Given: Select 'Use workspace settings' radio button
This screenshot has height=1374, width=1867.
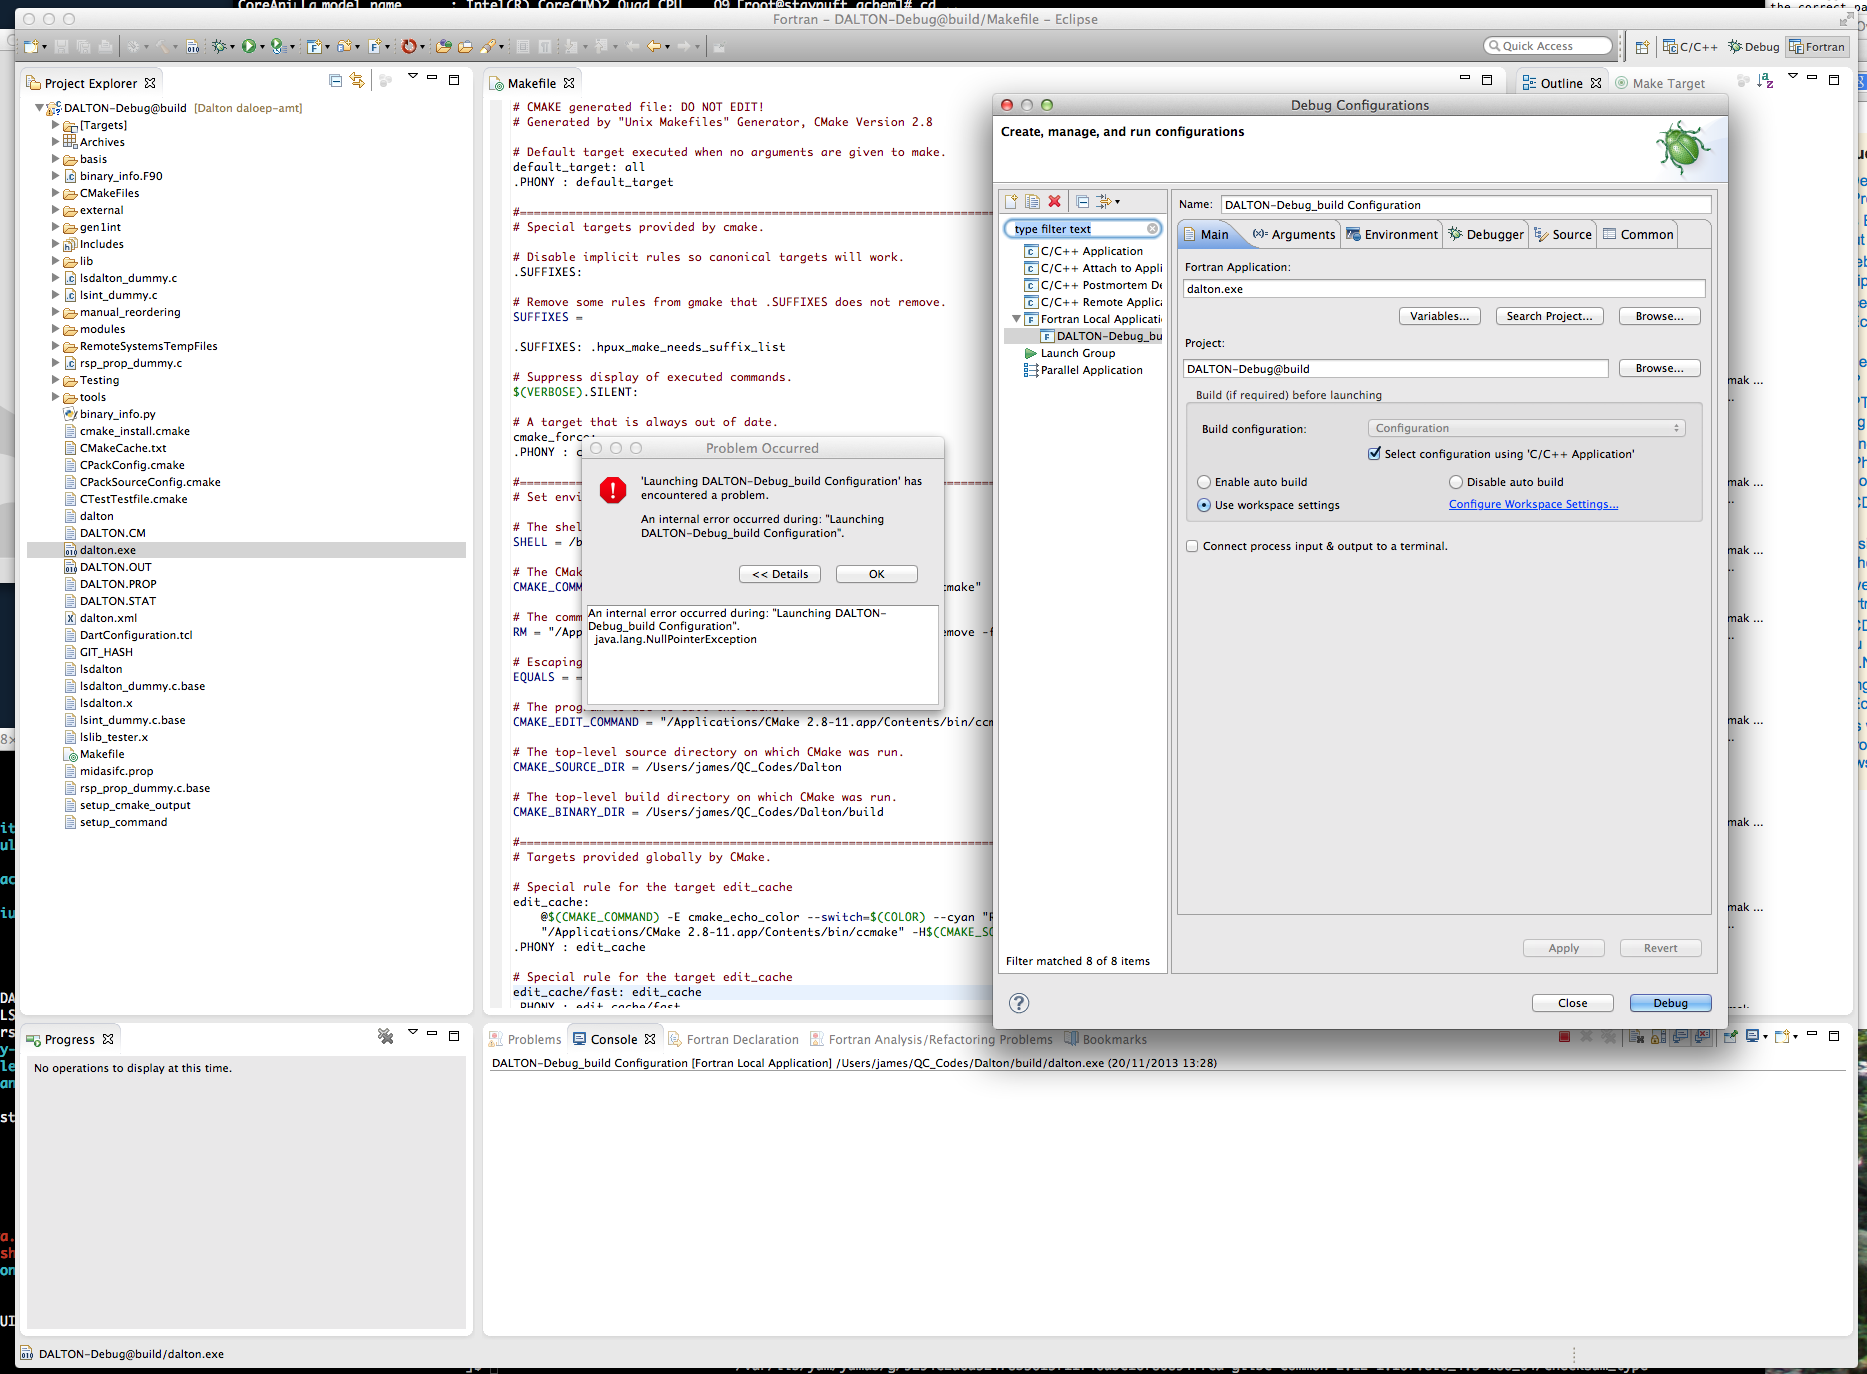Looking at the screenshot, I should click(1204, 505).
